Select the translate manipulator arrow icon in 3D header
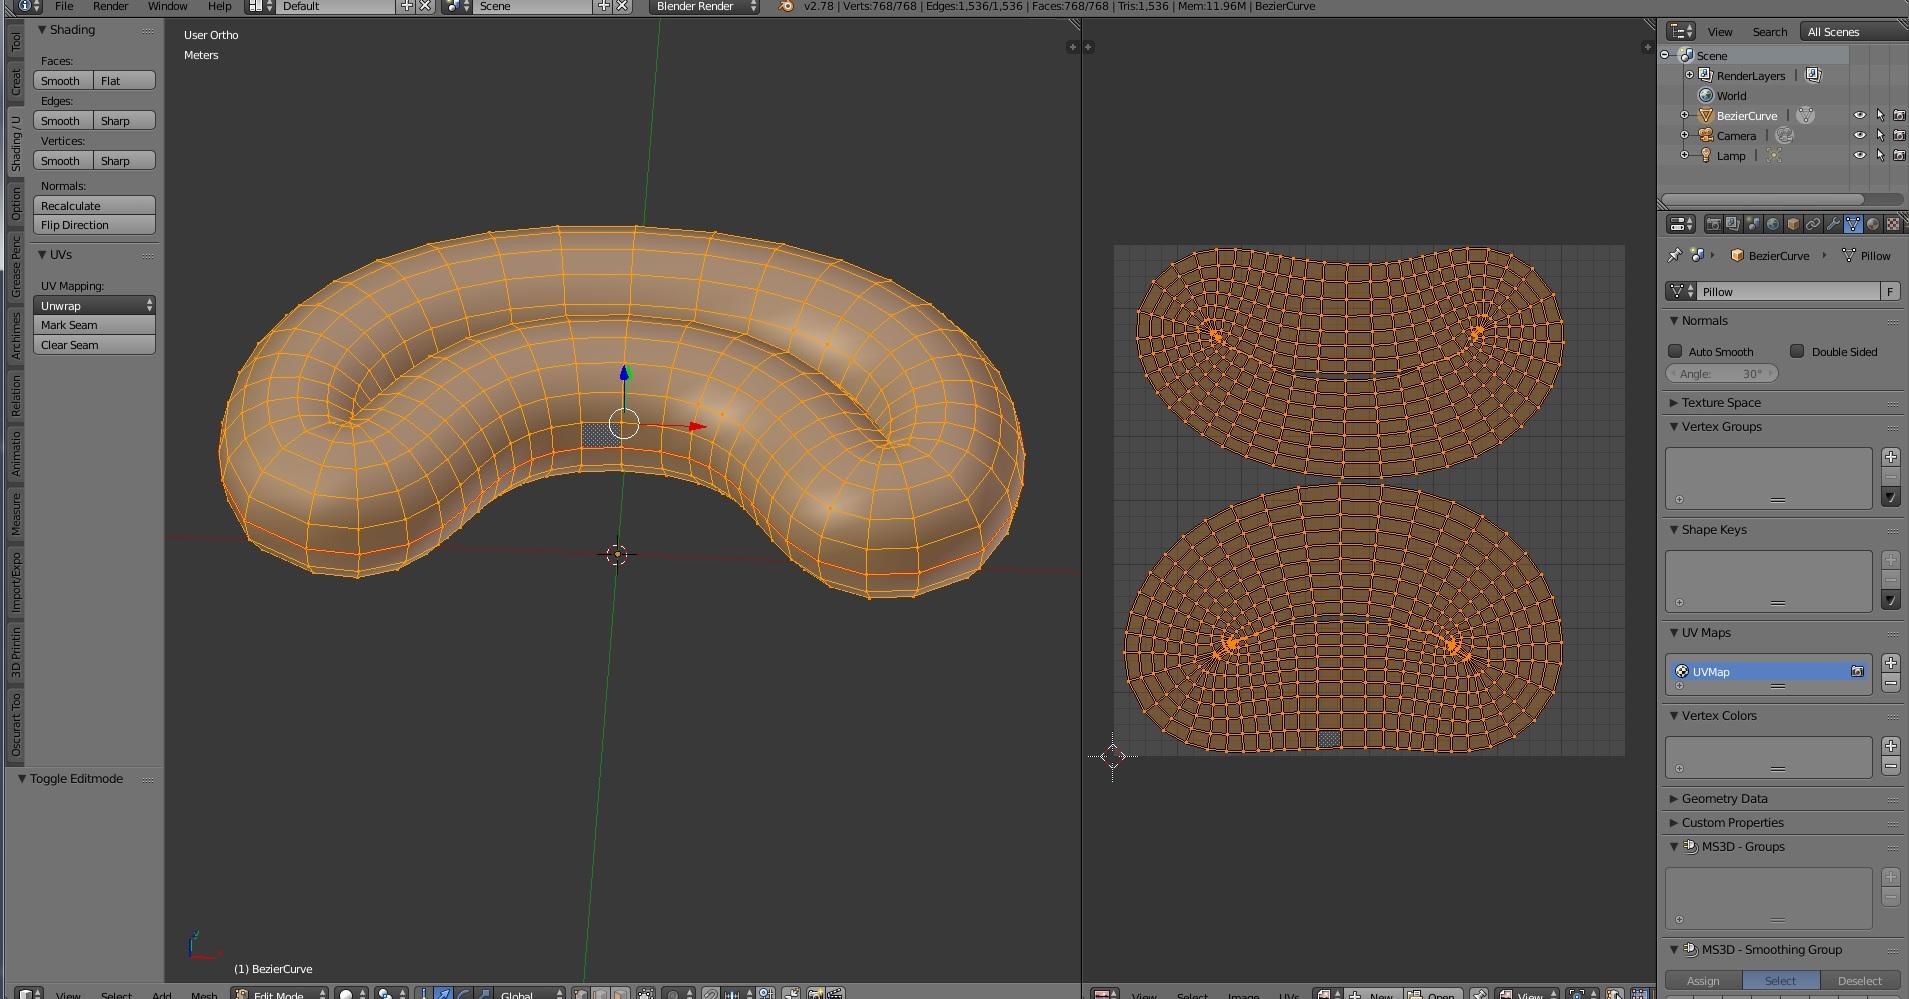 coord(443,994)
